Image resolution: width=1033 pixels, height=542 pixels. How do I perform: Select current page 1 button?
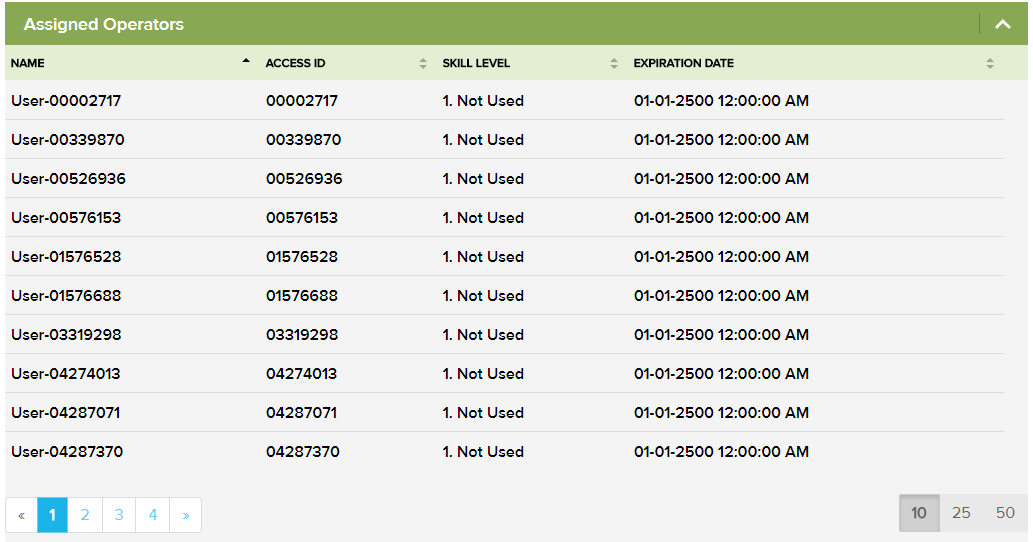[52, 515]
